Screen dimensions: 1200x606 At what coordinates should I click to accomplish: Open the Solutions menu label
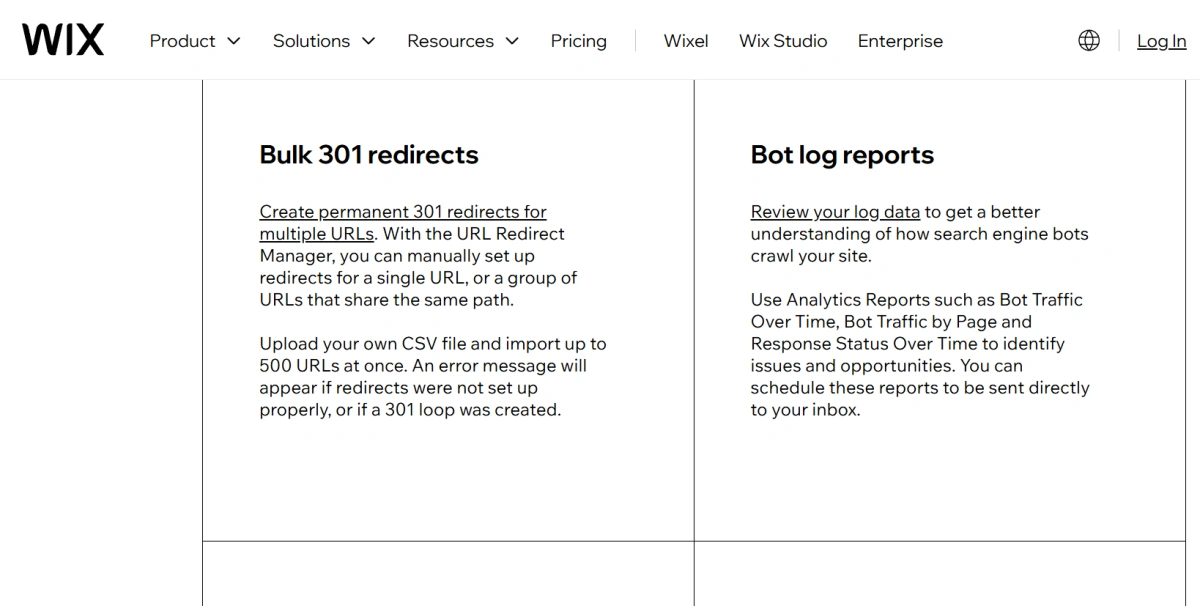[x=311, y=41]
